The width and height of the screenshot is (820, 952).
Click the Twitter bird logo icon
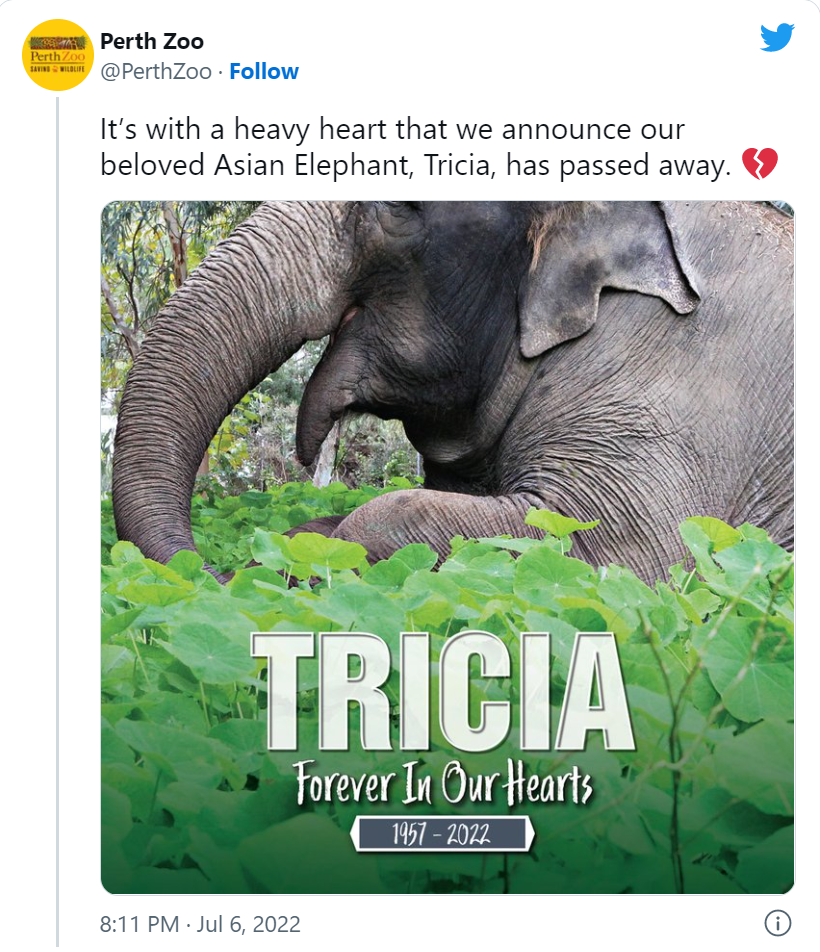[777, 38]
